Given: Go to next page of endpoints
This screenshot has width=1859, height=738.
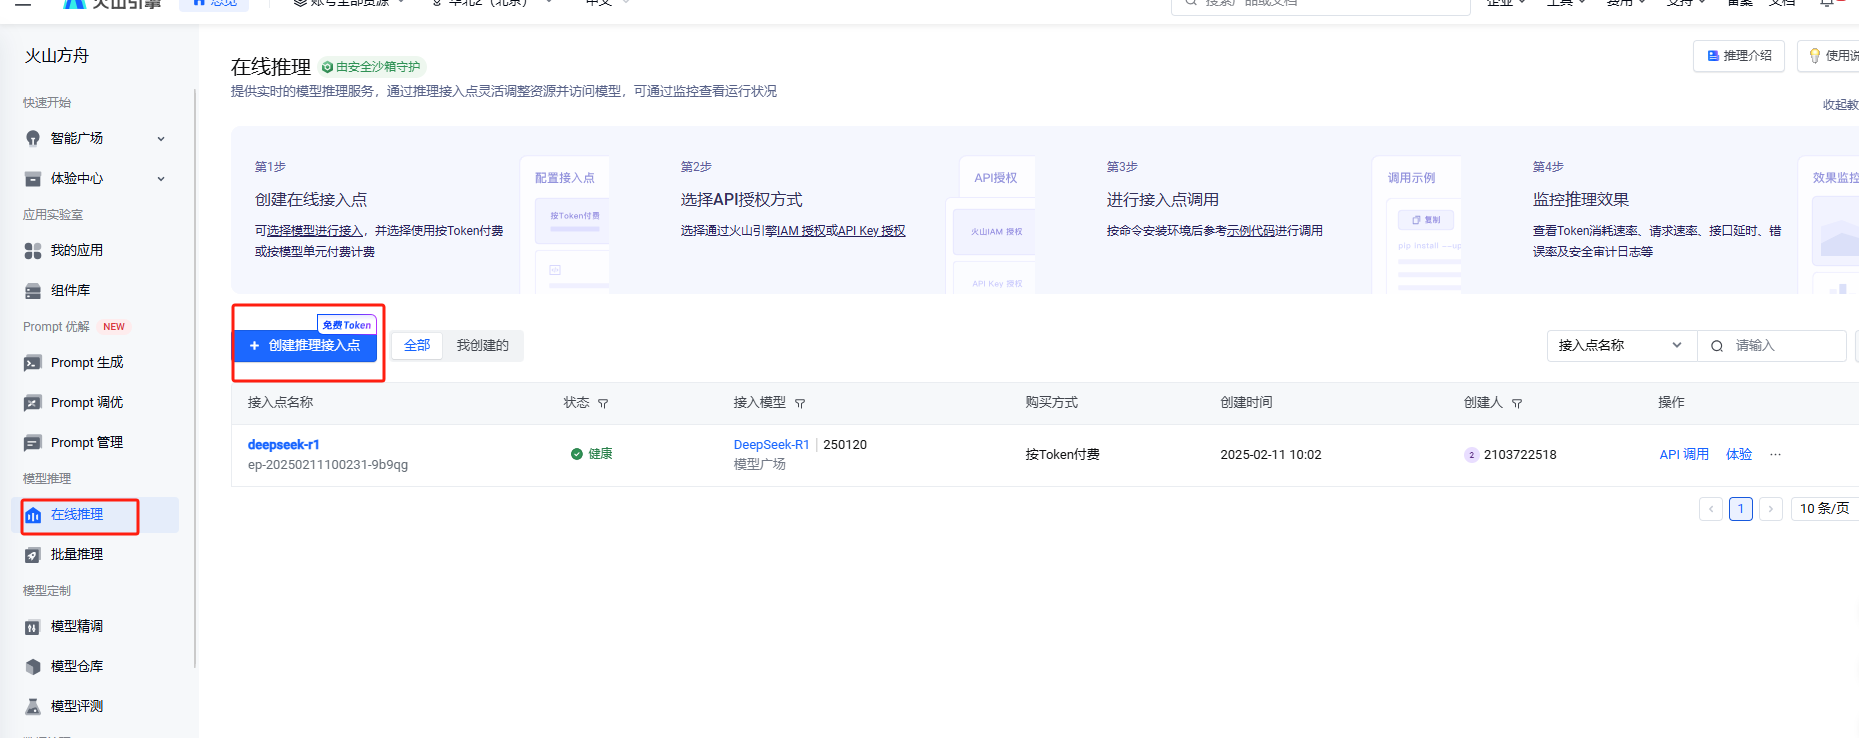Looking at the screenshot, I should point(1771,509).
